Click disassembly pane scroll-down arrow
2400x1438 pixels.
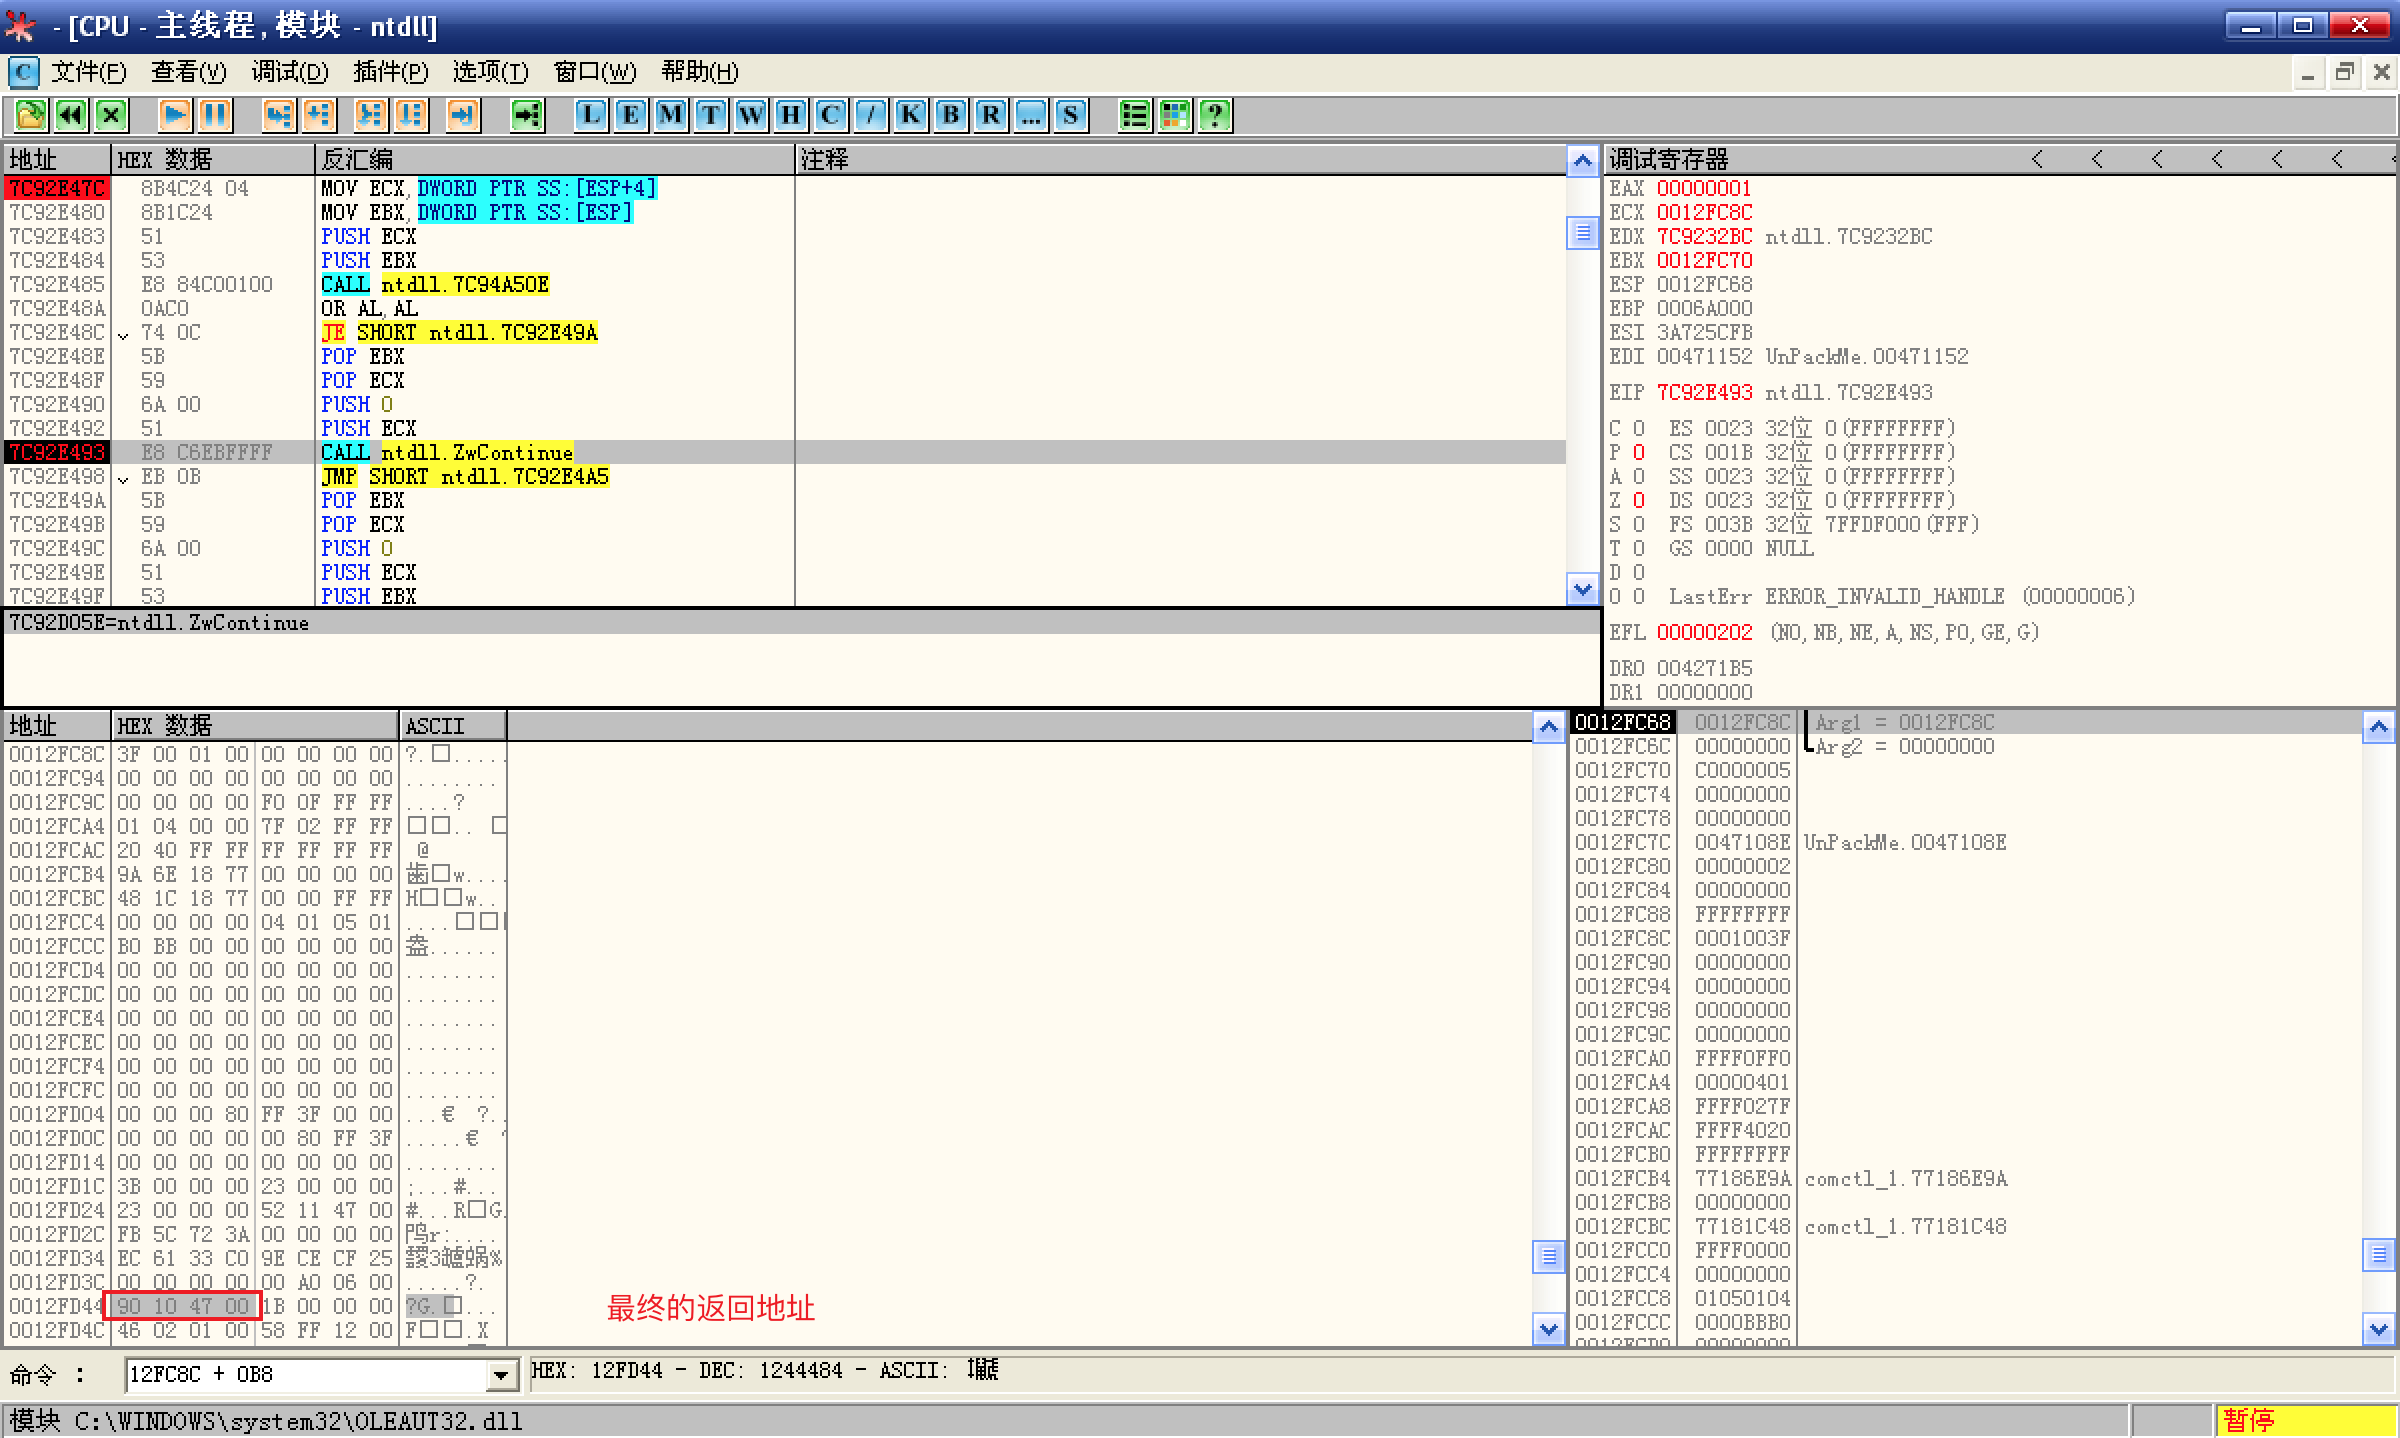(1582, 590)
